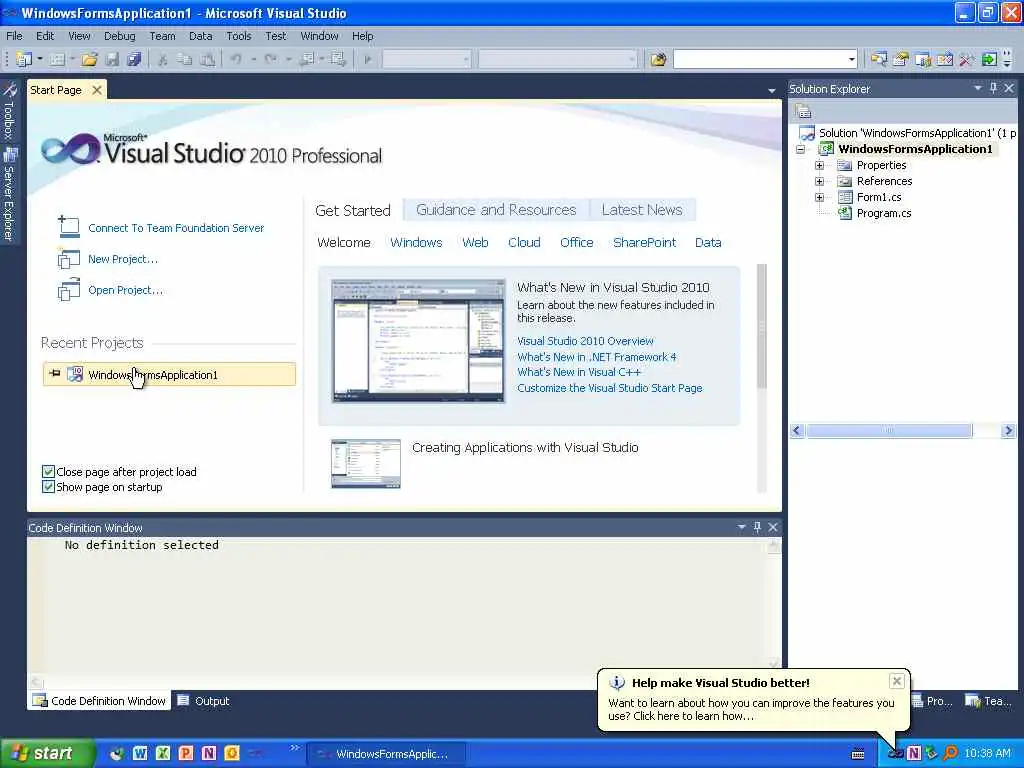Click the Copy toolbar icon
Image resolution: width=1024 pixels, height=768 pixels.
pos(185,59)
